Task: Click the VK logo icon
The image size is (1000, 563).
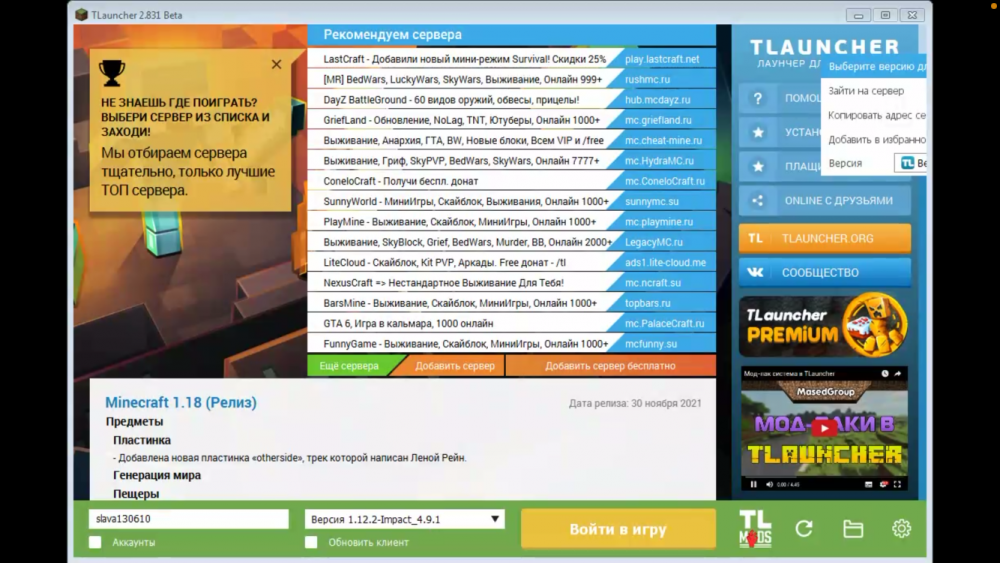Action: pos(755,272)
